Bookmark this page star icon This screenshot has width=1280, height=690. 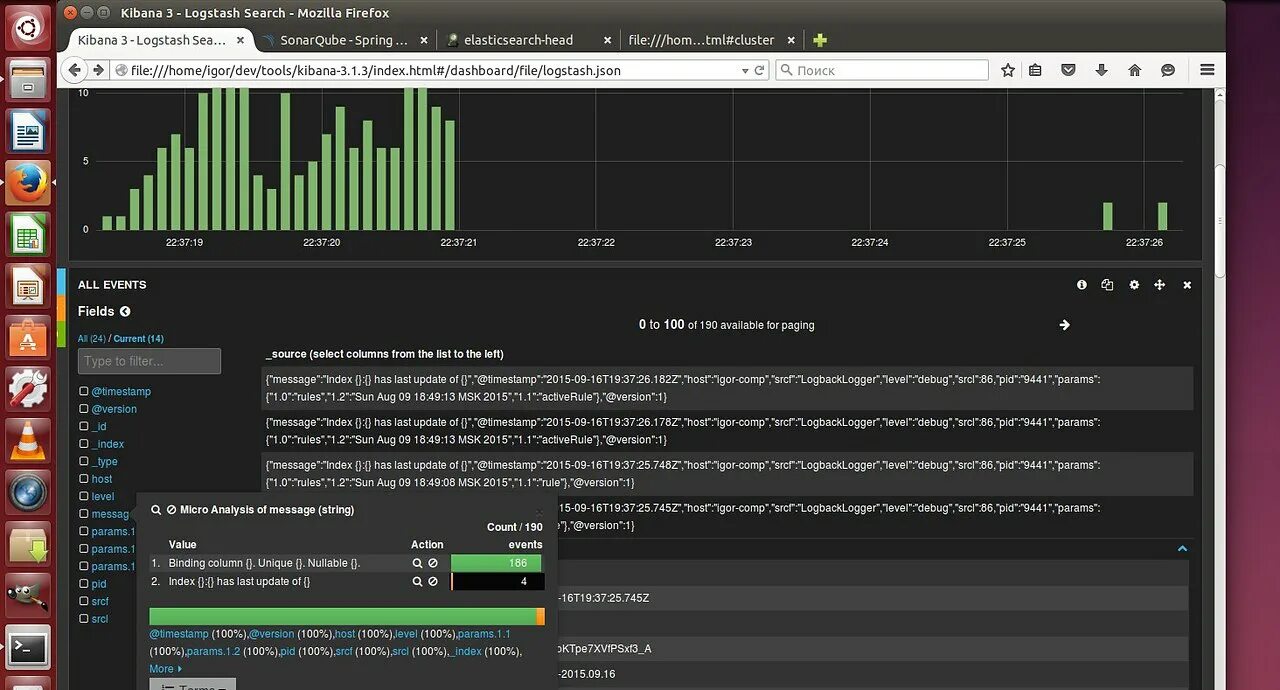click(x=1008, y=70)
